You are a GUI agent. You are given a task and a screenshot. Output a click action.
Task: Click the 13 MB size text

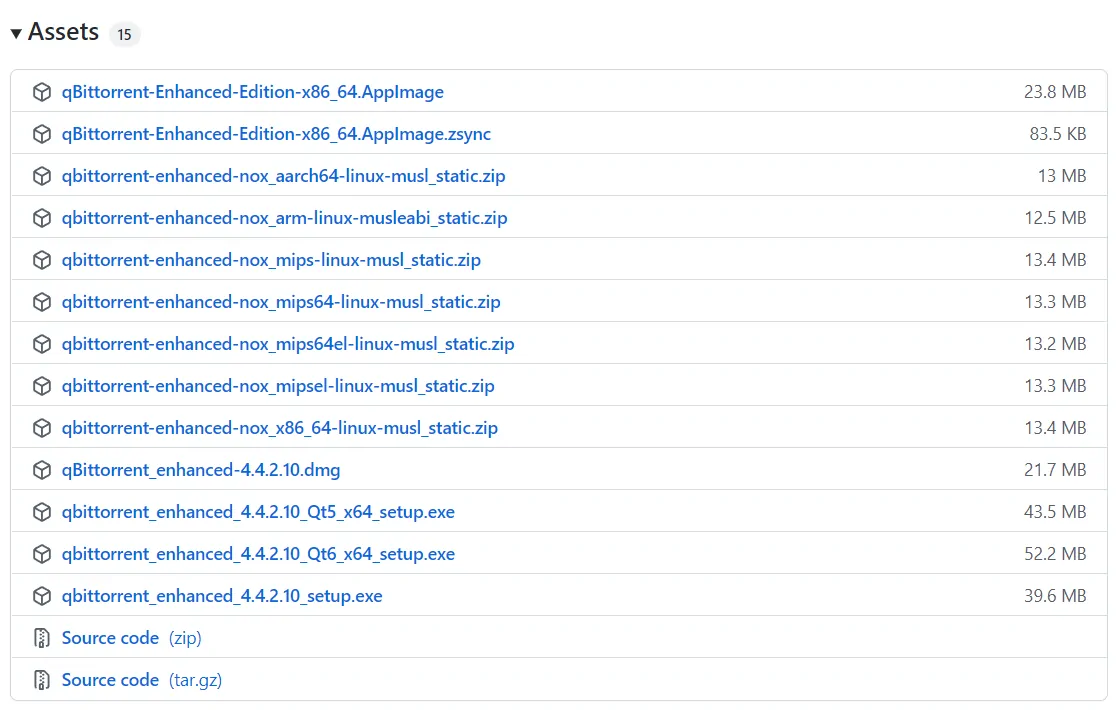[1062, 176]
